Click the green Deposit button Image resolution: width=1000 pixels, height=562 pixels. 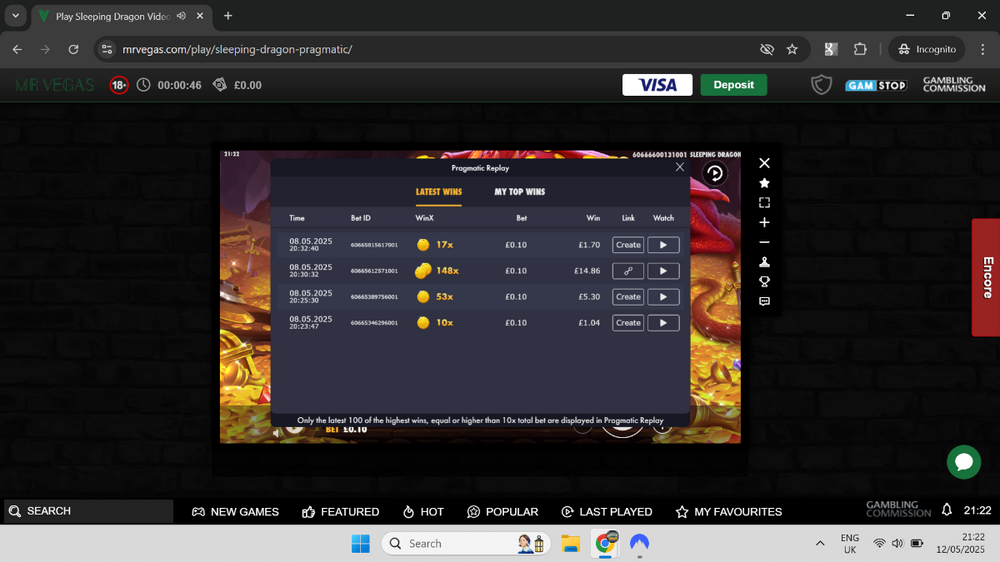click(733, 85)
